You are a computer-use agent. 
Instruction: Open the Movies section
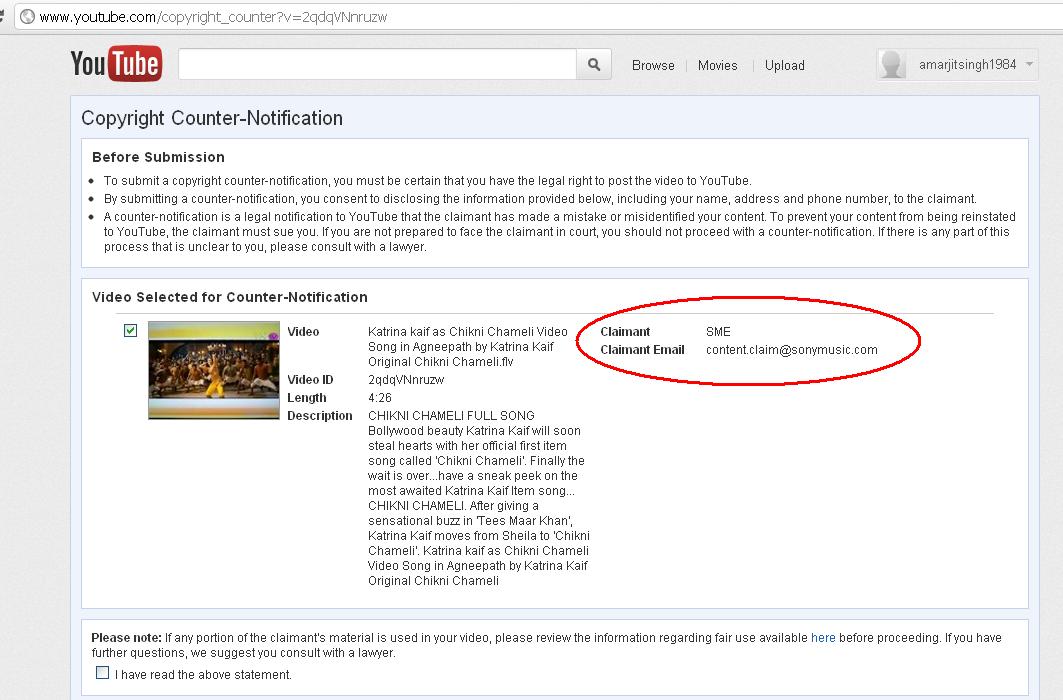pos(717,65)
